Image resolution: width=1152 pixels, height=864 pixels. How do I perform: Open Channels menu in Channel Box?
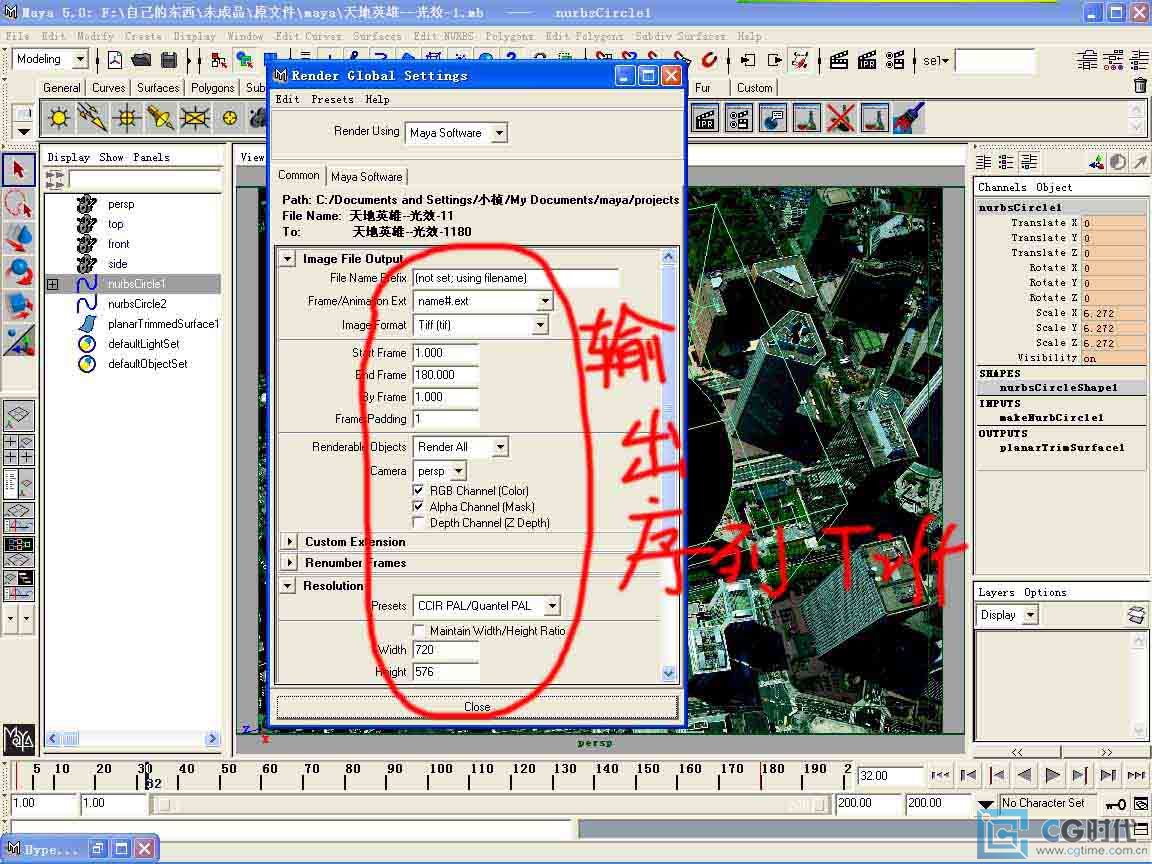click(x=1002, y=187)
